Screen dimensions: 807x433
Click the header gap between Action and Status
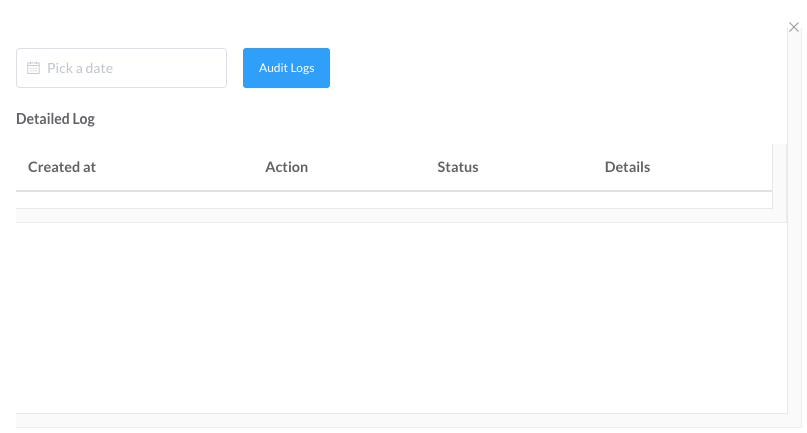pos(372,167)
